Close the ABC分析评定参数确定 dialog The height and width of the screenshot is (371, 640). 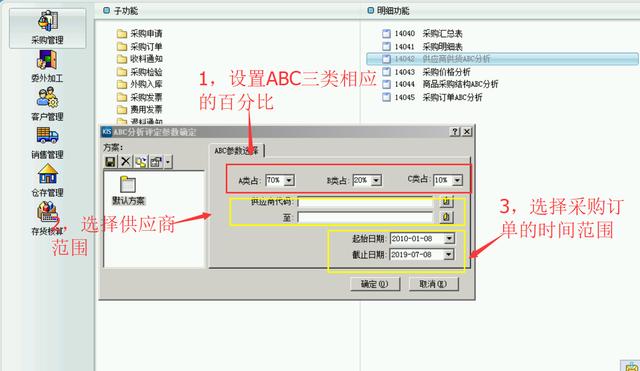(467, 131)
